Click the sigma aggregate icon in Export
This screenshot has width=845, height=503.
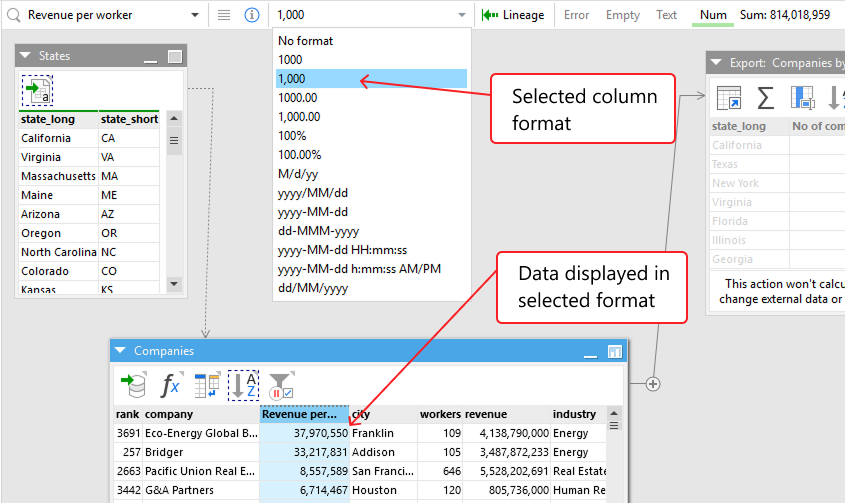coord(766,98)
